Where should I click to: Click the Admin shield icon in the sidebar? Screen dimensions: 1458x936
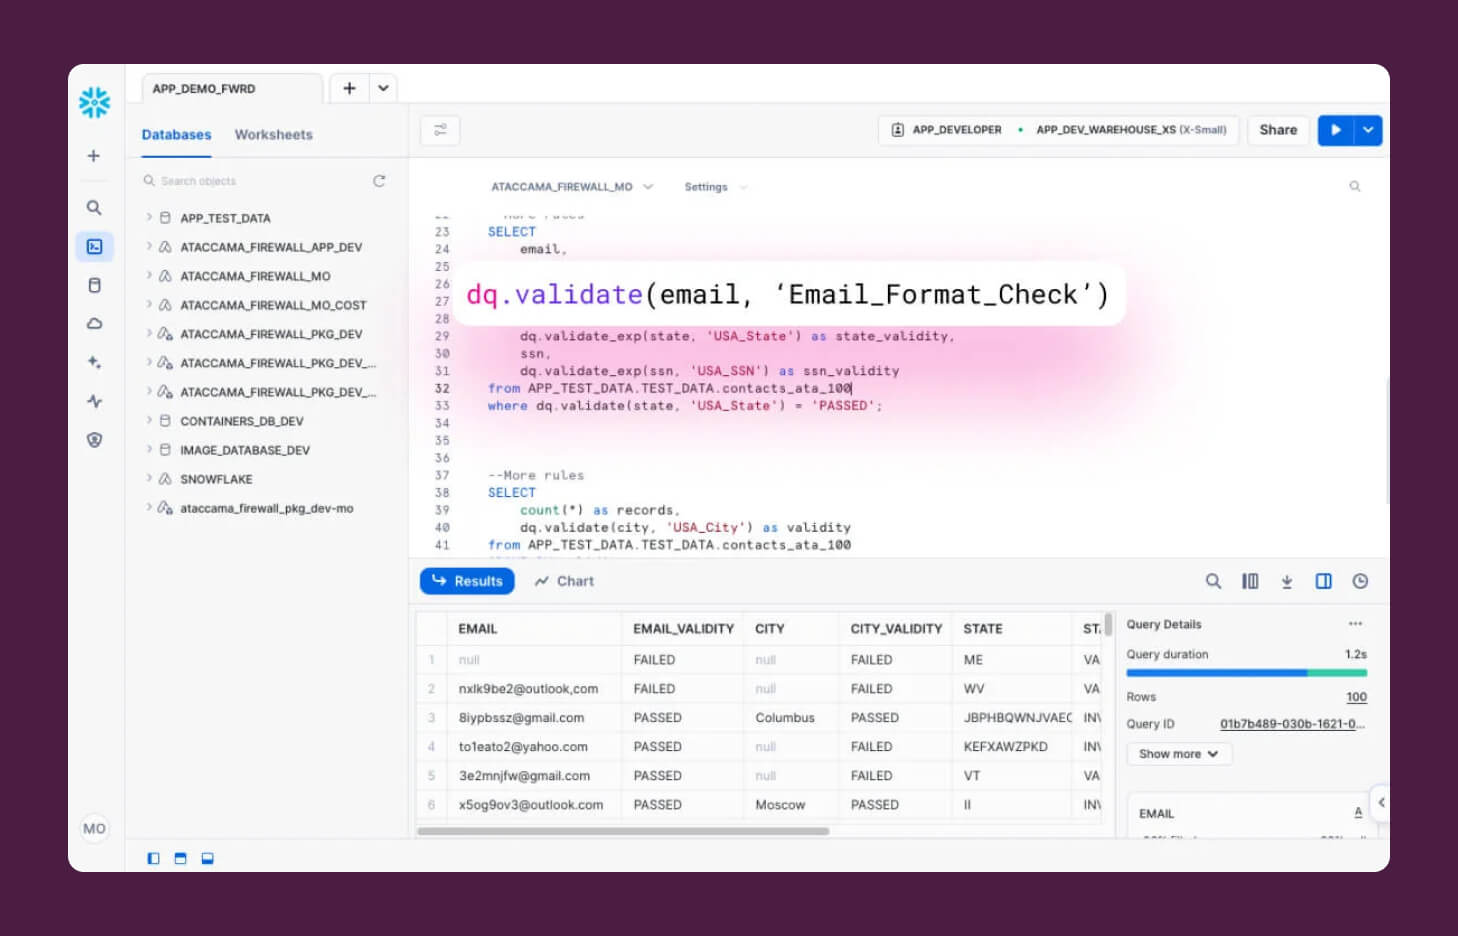pyautogui.click(x=94, y=440)
